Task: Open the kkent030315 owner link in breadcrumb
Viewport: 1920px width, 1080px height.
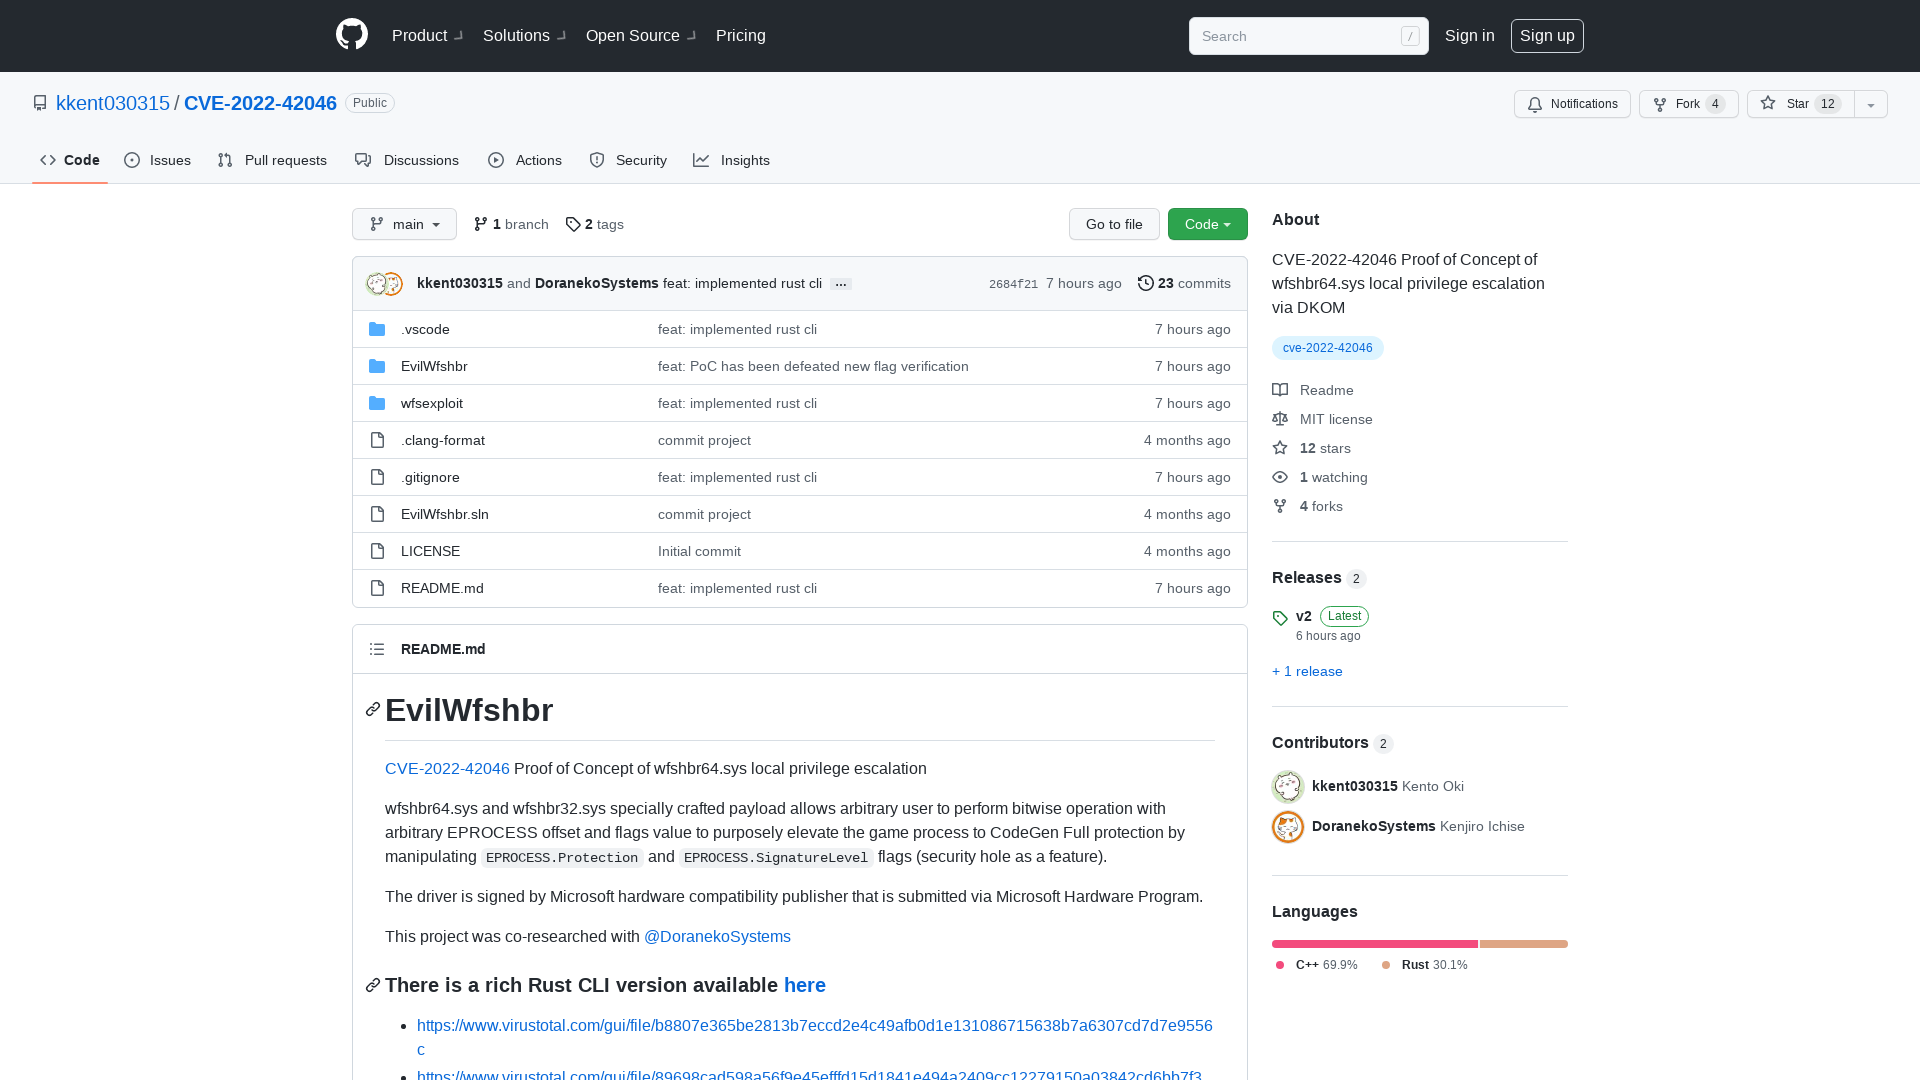Action: [x=113, y=103]
